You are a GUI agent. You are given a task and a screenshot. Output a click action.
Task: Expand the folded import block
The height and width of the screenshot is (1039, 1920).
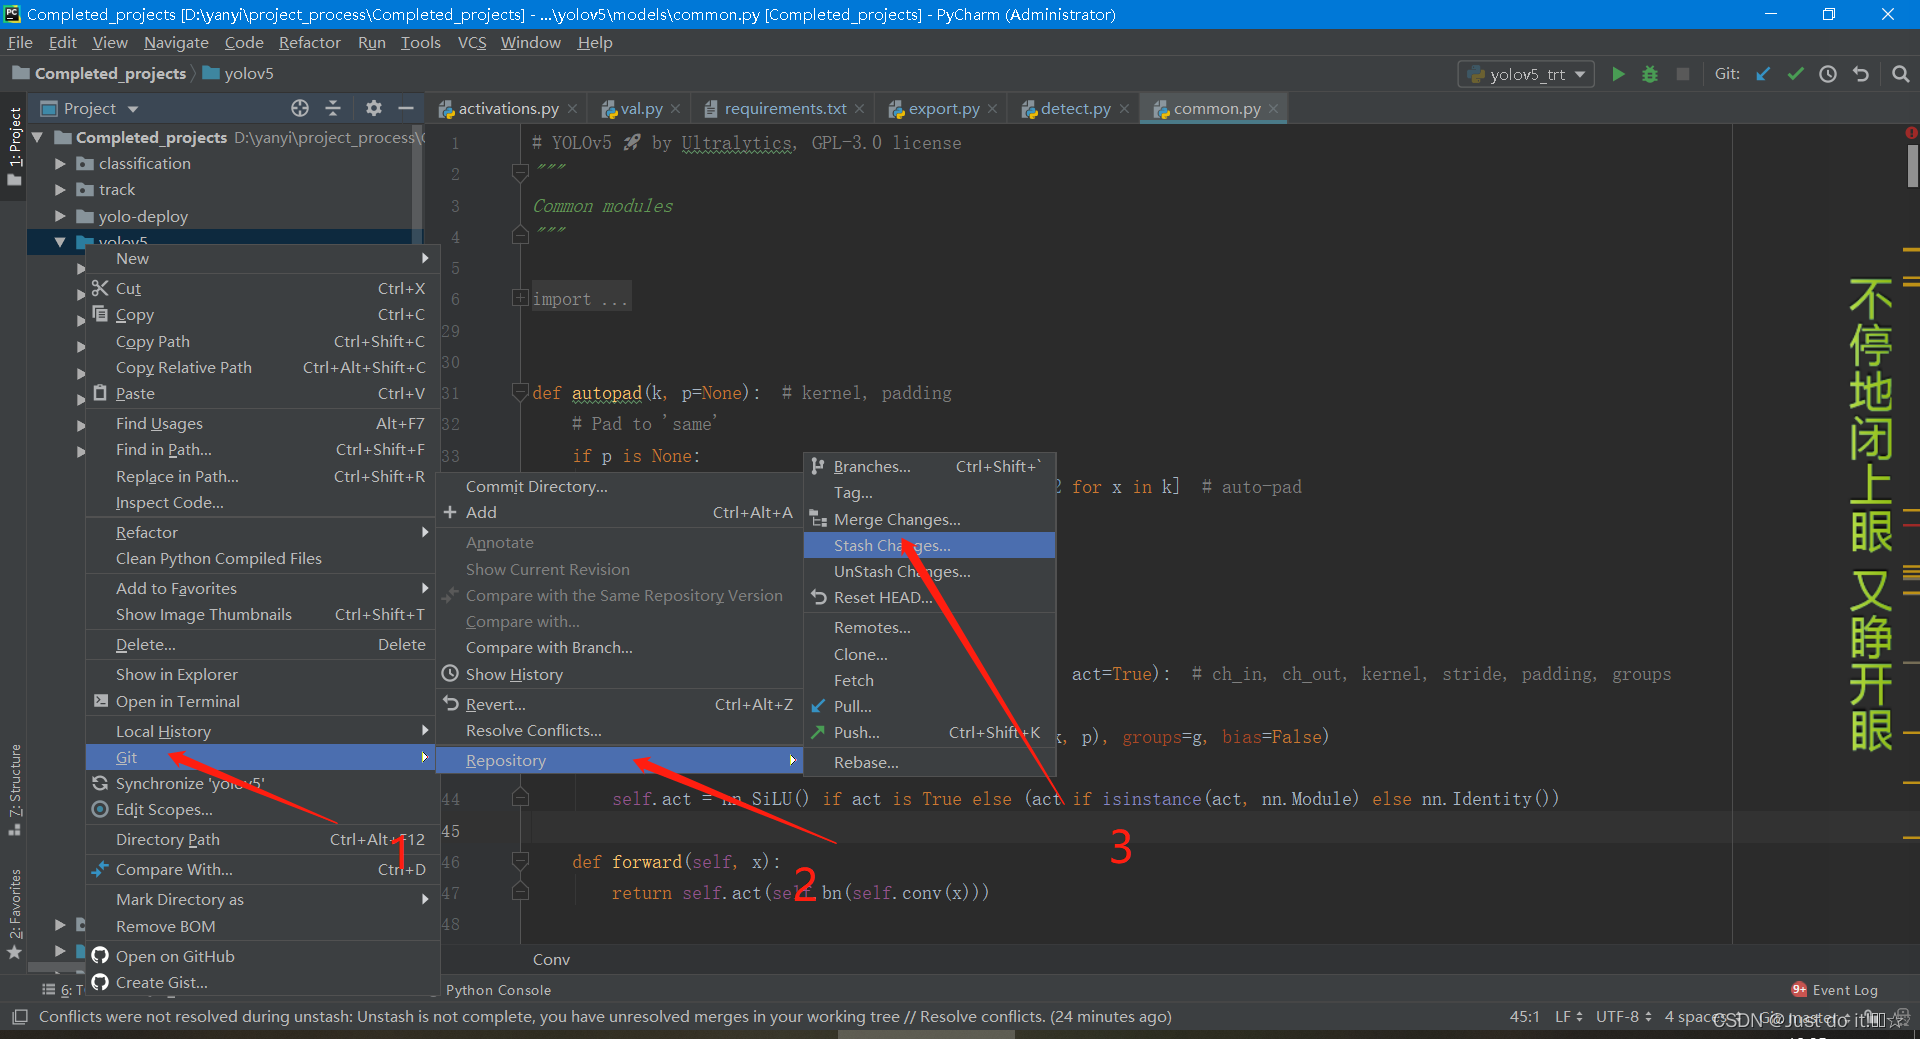pos(520,298)
